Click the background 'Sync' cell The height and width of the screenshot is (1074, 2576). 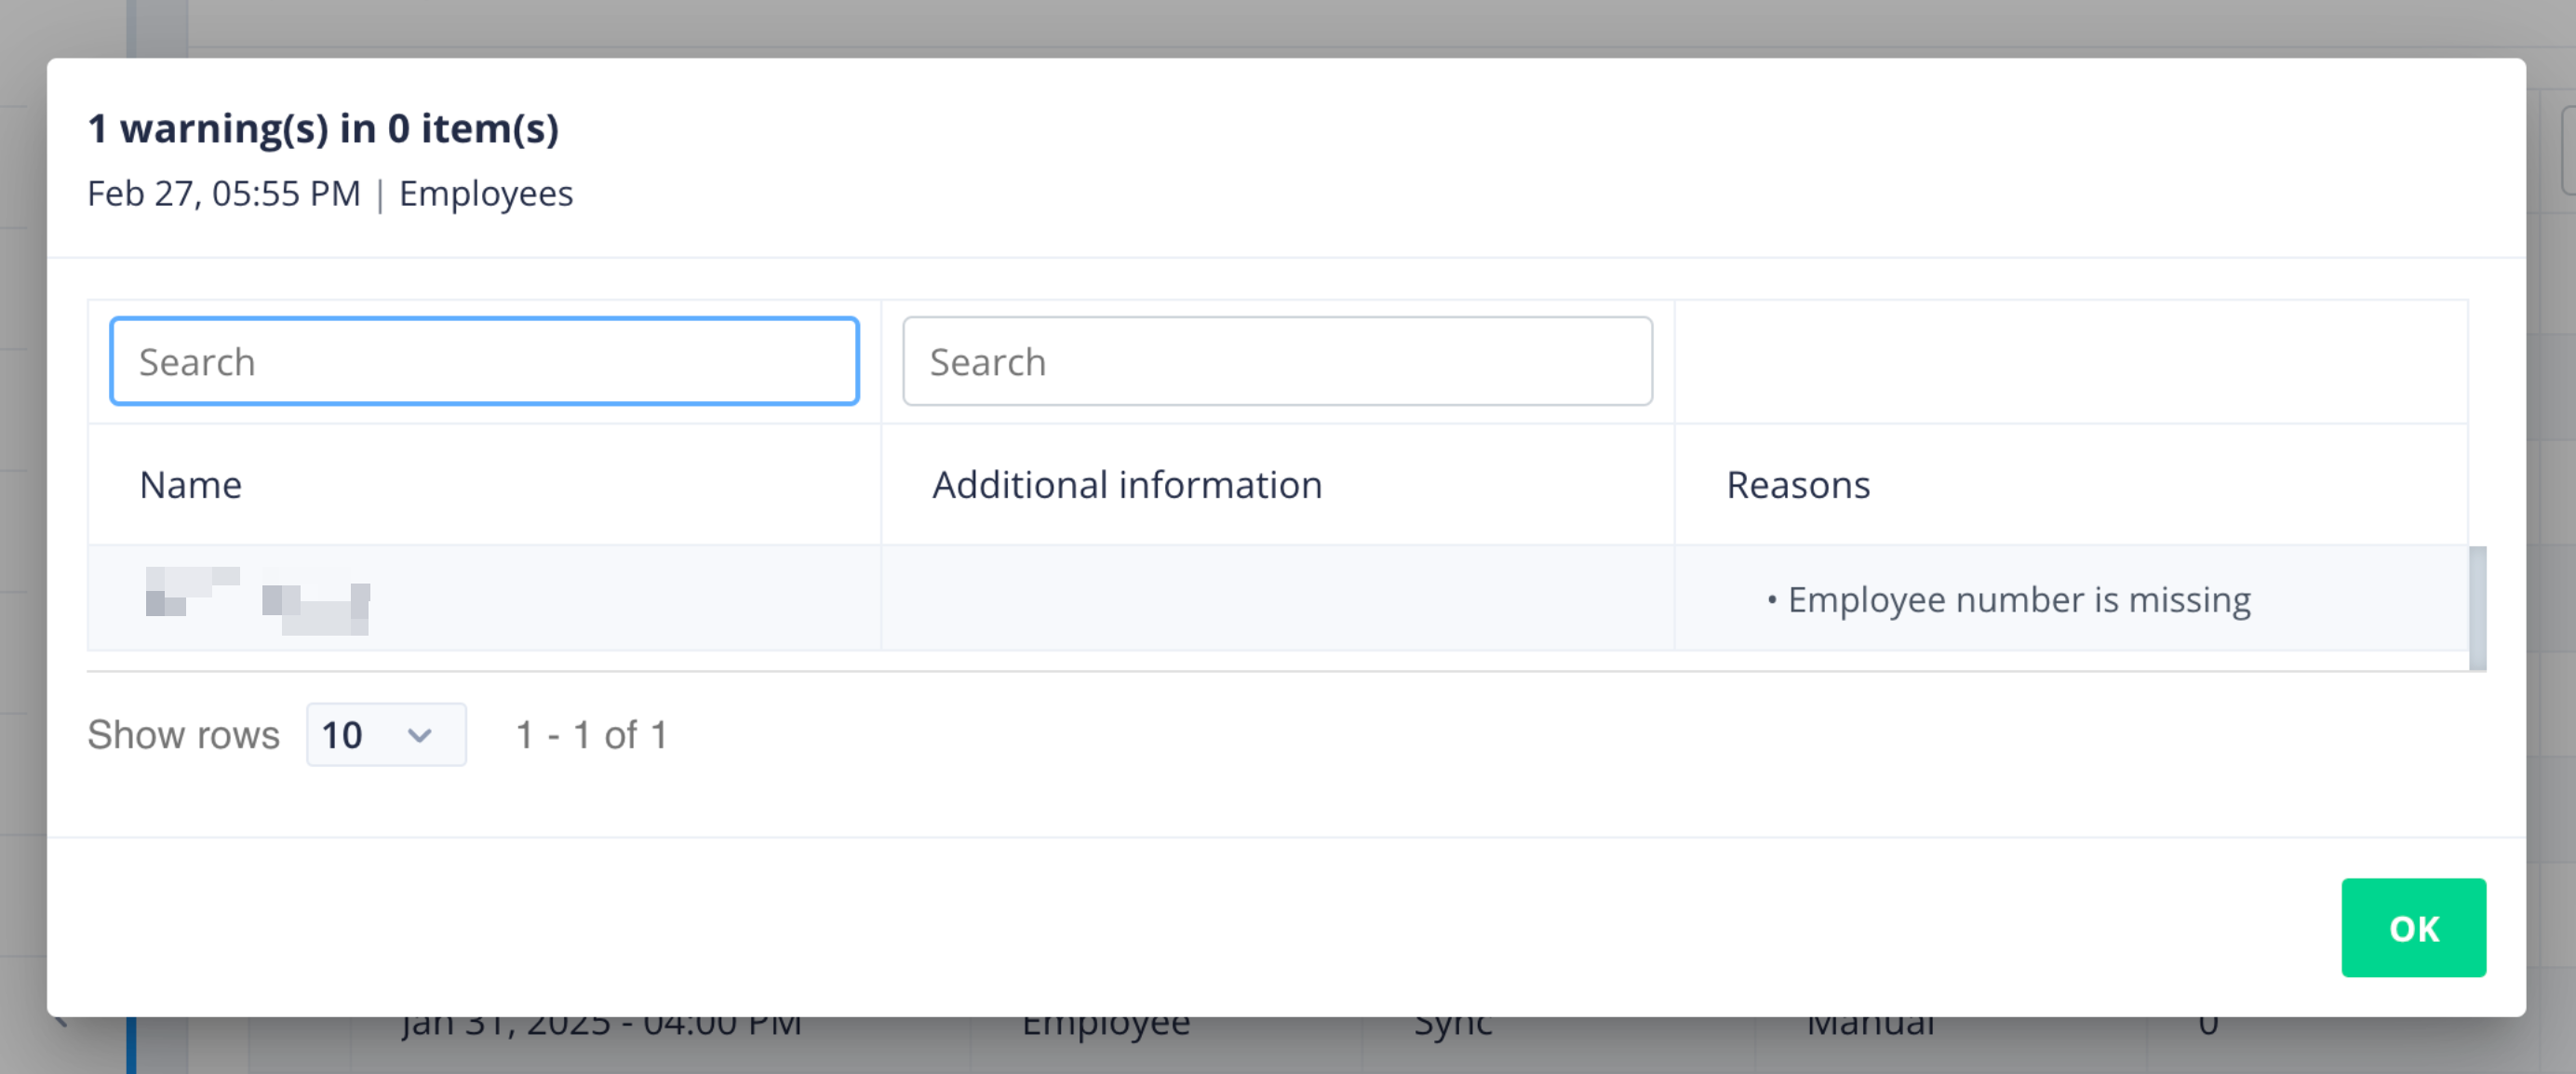tap(1452, 1028)
